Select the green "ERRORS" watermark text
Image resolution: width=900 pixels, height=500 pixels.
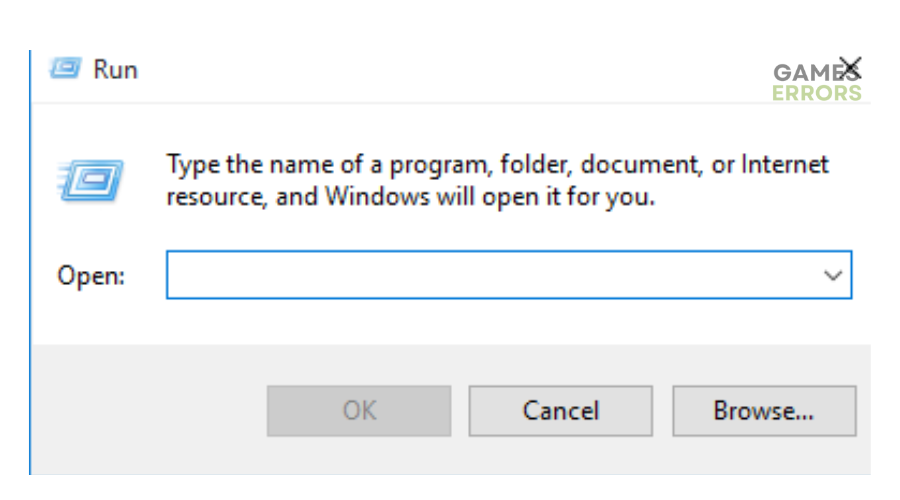(x=816, y=92)
